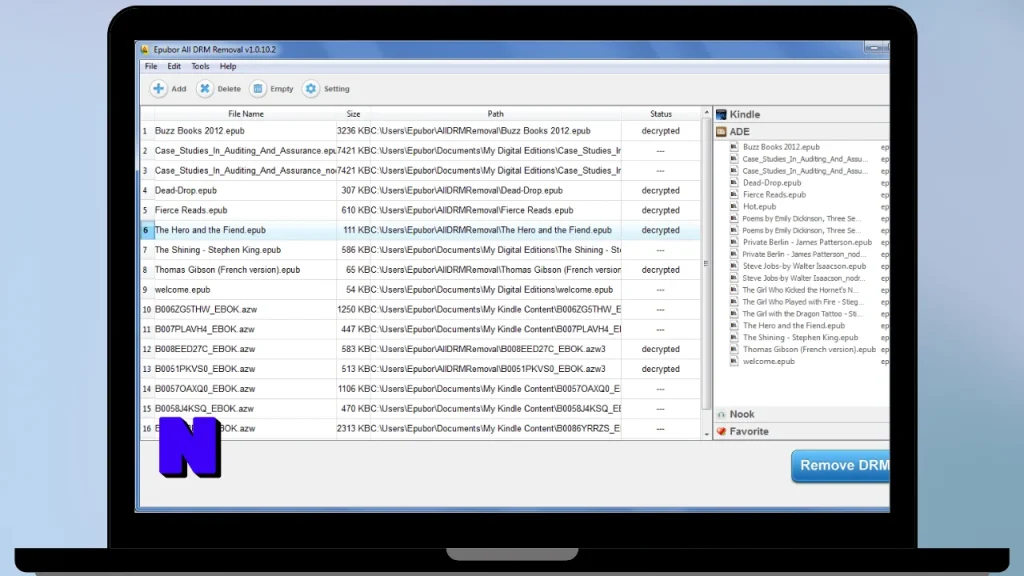Select The Shining - Stephen King.epub table row
The height and width of the screenshot is (576, 1024).
tap(421, 250)
